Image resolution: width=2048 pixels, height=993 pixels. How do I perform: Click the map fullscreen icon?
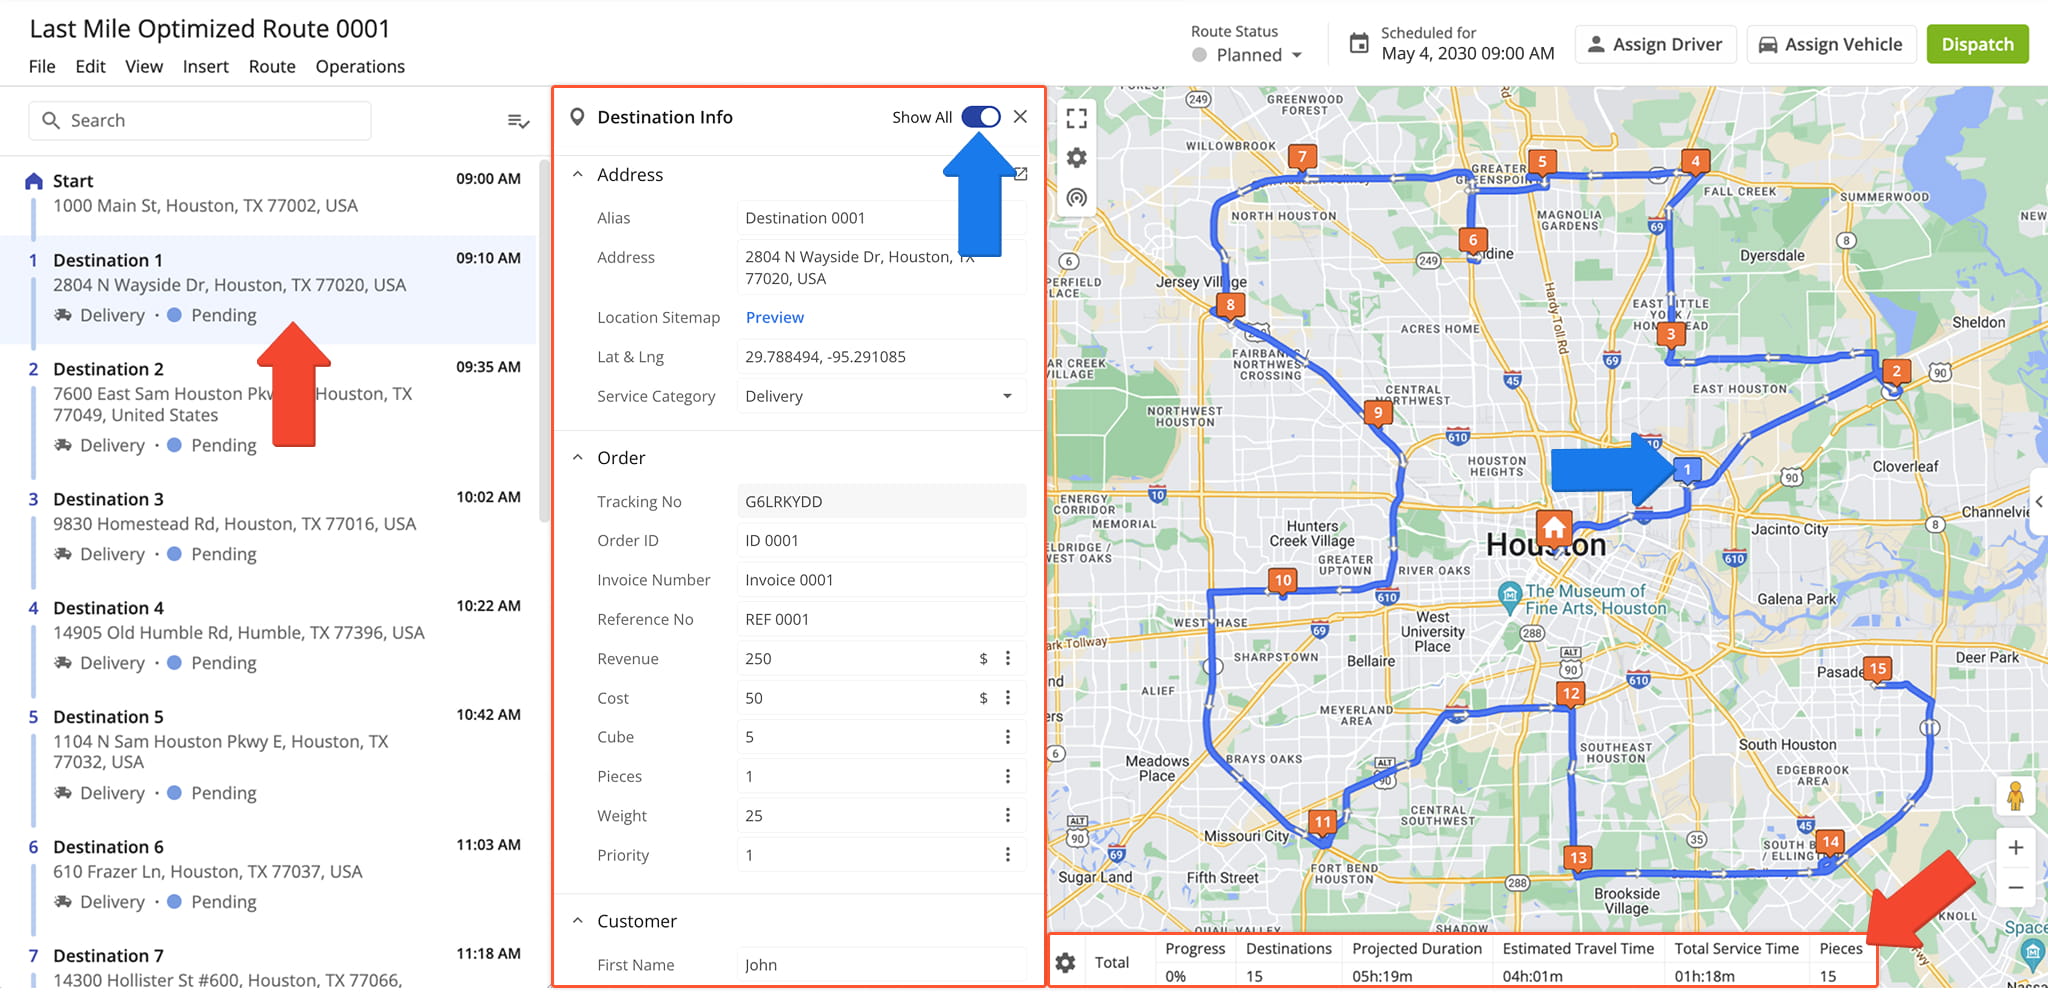tap(1076, 119)
